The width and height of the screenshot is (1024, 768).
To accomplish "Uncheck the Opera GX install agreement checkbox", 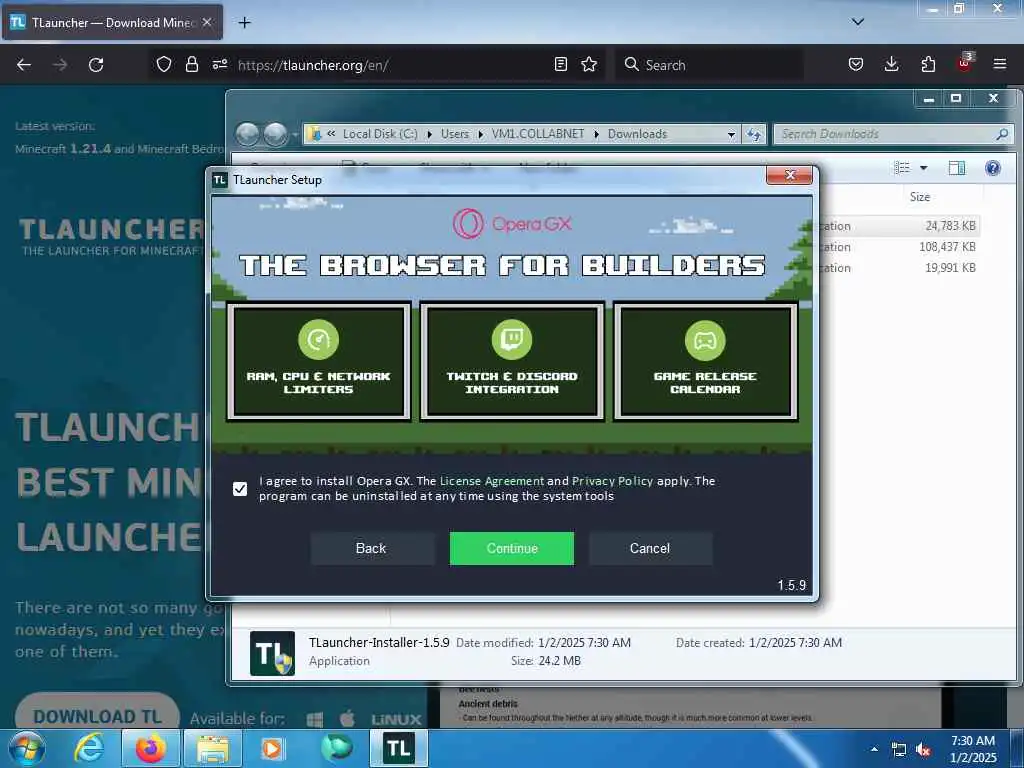I will point(240,488).
